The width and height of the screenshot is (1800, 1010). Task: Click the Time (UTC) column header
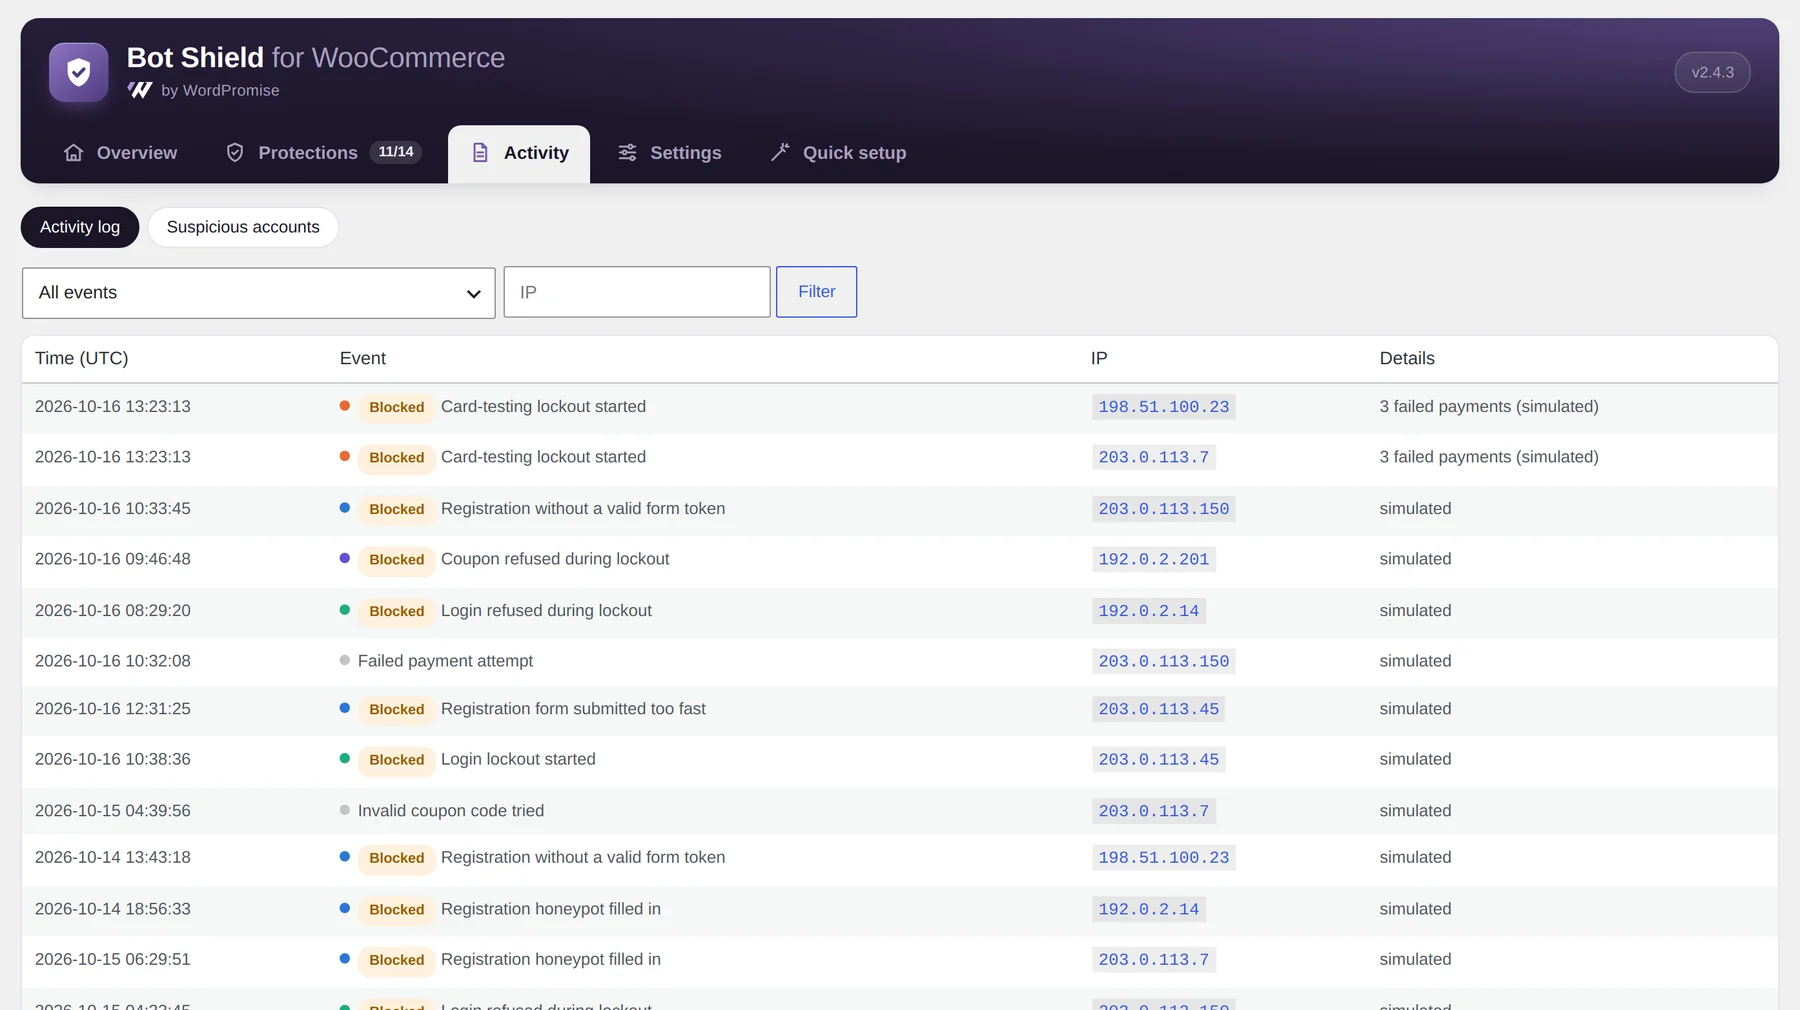[x=82, y=358]
